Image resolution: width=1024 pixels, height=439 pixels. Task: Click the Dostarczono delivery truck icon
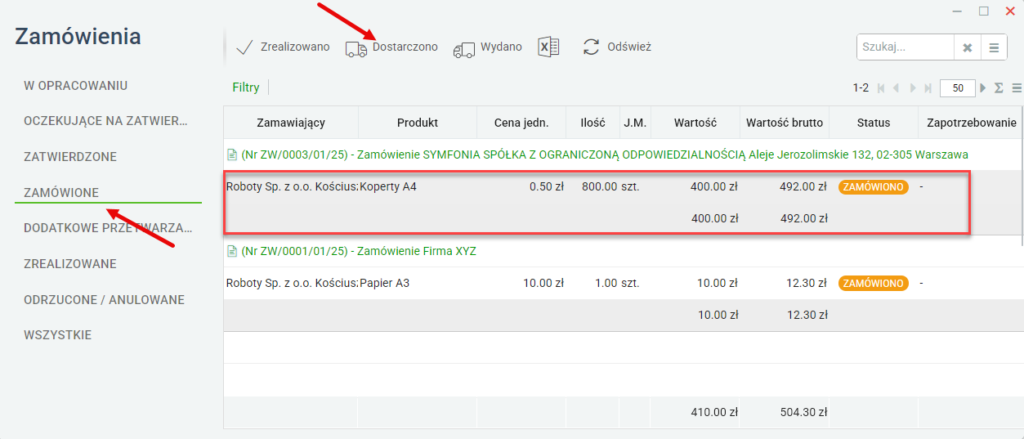pos(356,49)
